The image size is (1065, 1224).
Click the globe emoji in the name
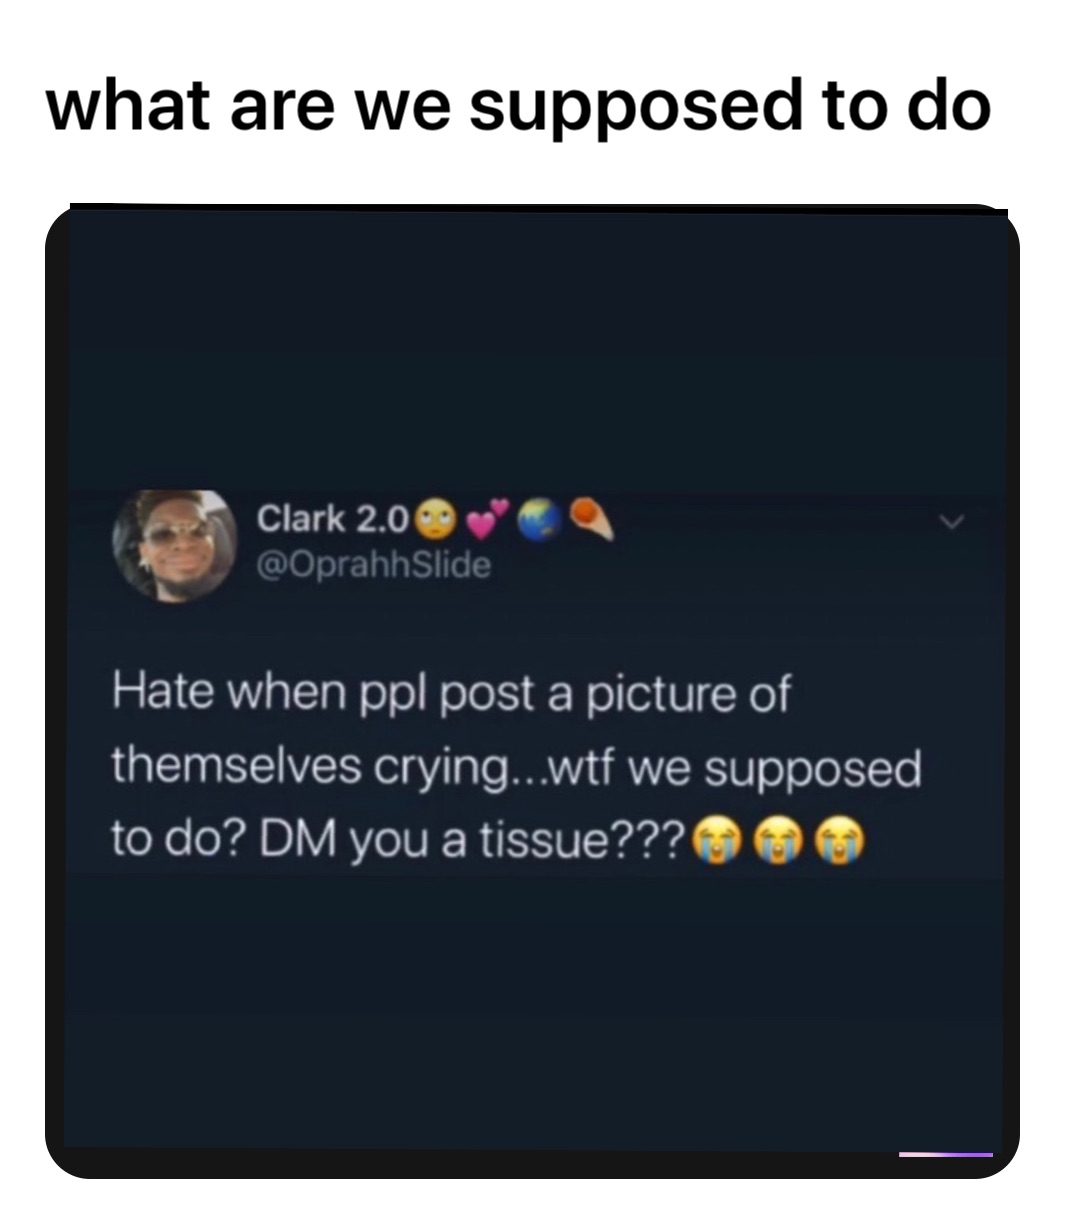tap(537, 518)
